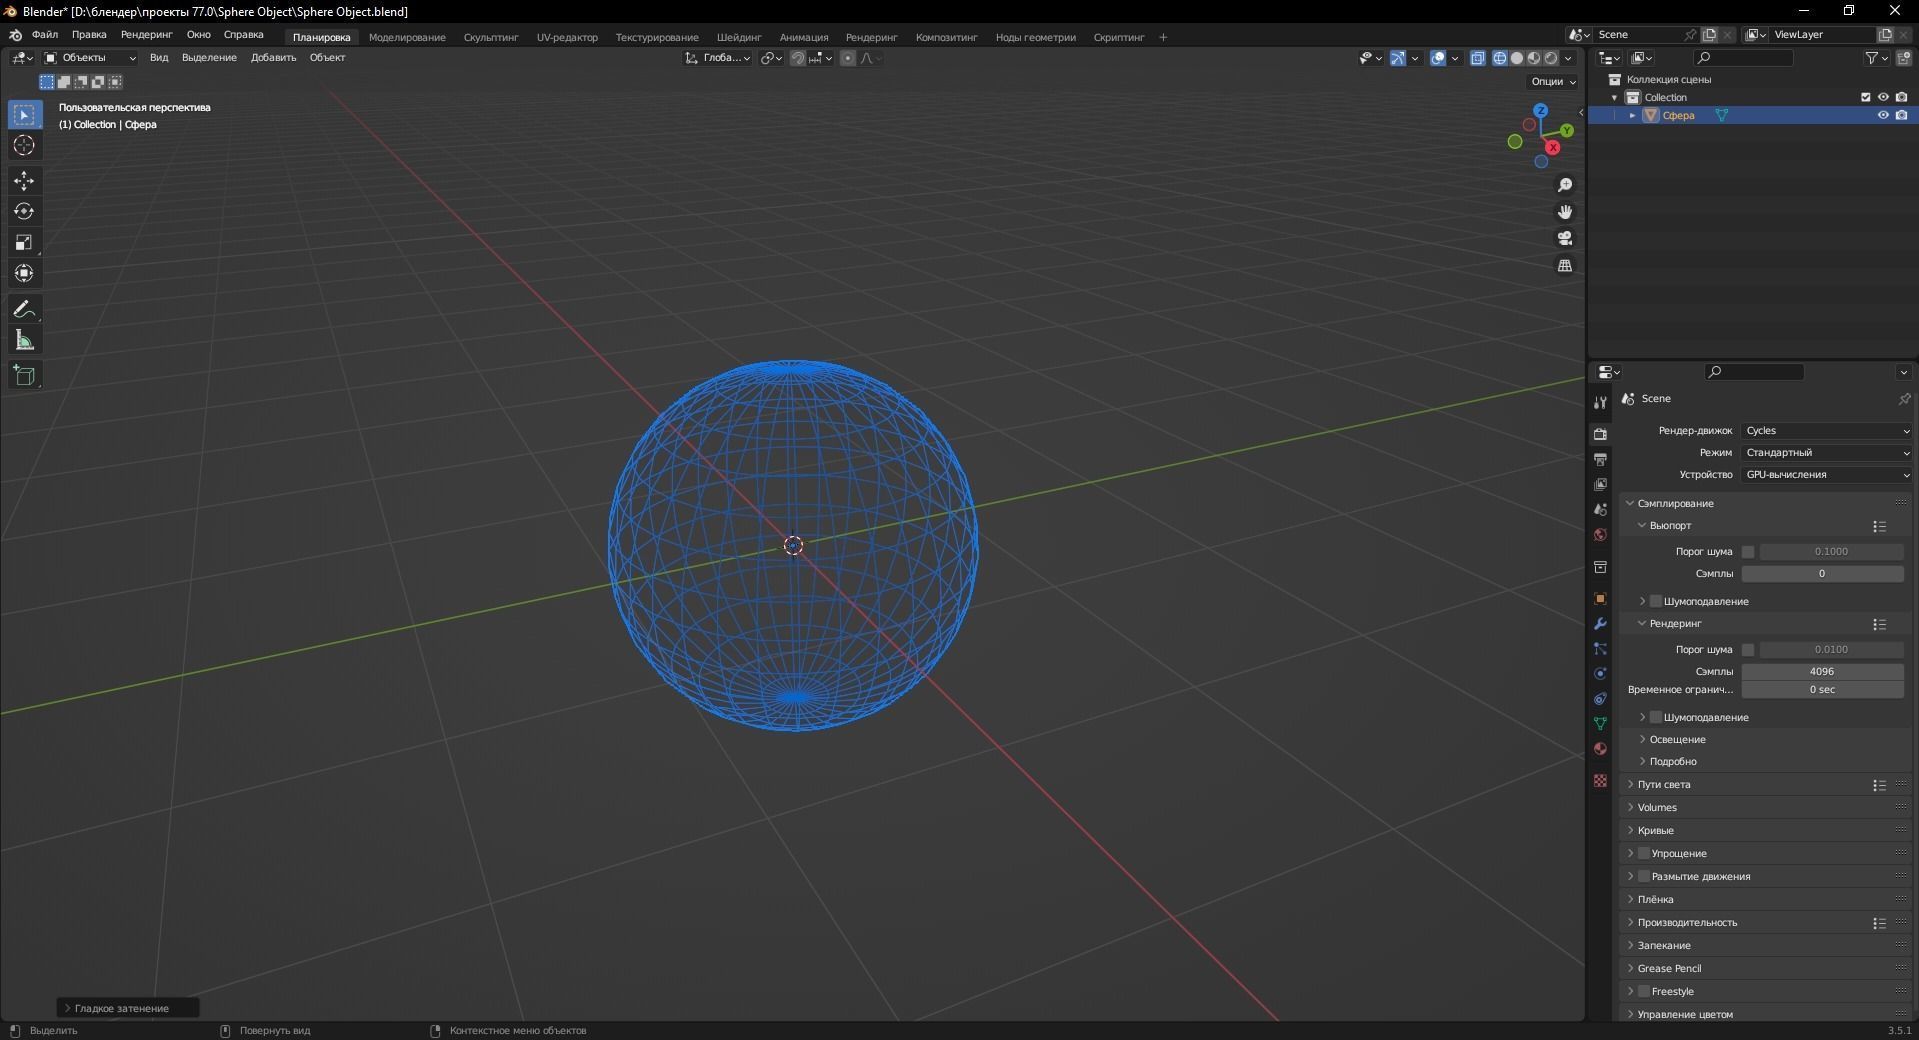Select the Rotate tool in the toolbar
The height and width of the screenshot is (1040, 1919).
click(23, 211)
